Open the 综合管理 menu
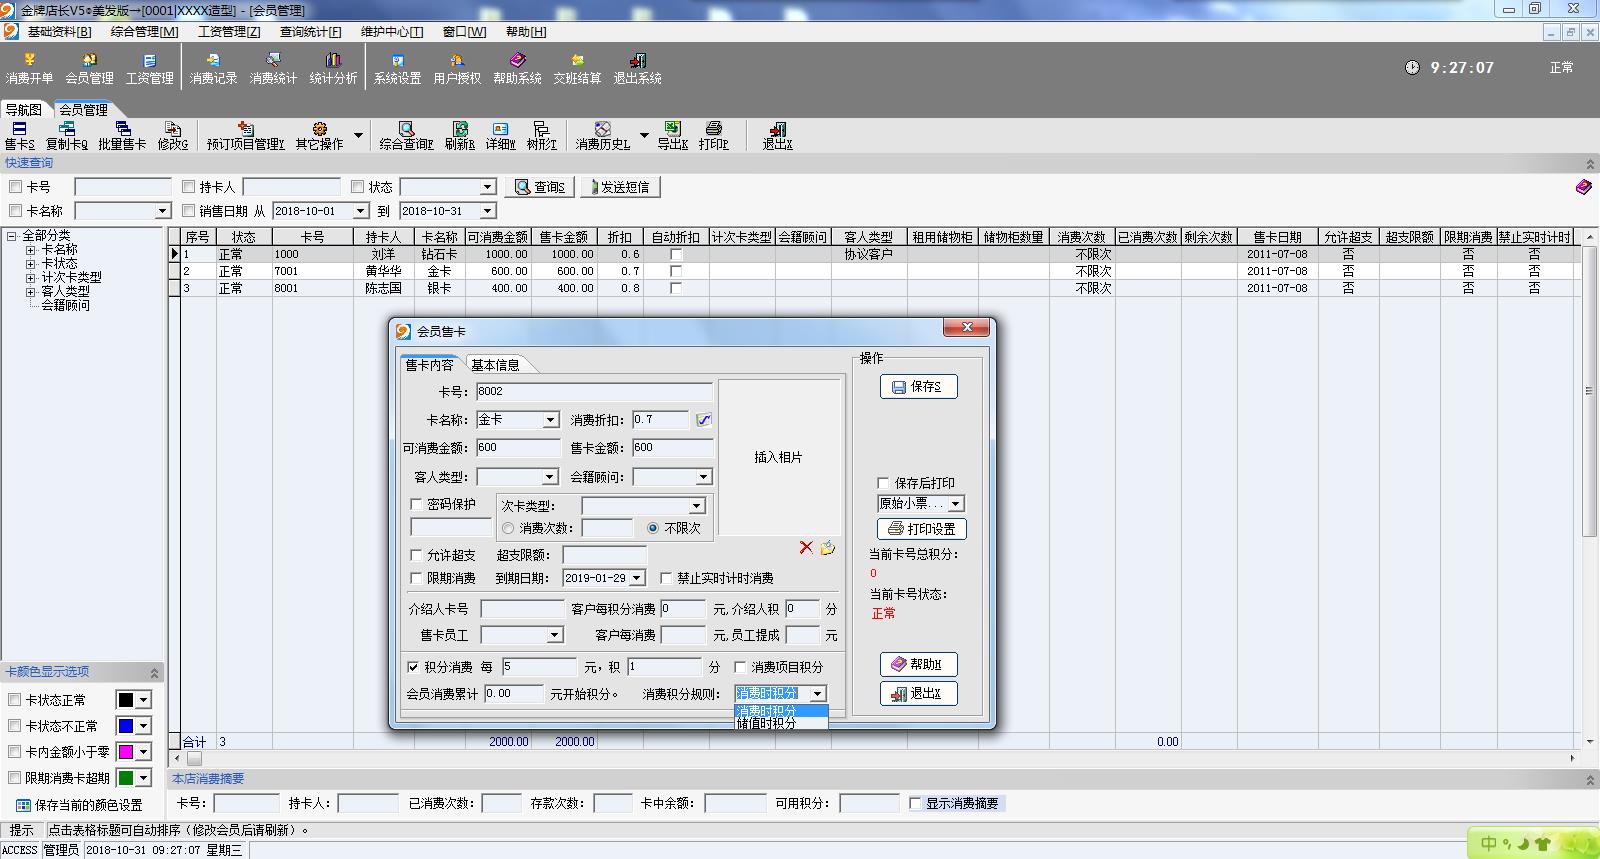 (x=145, y=32)
